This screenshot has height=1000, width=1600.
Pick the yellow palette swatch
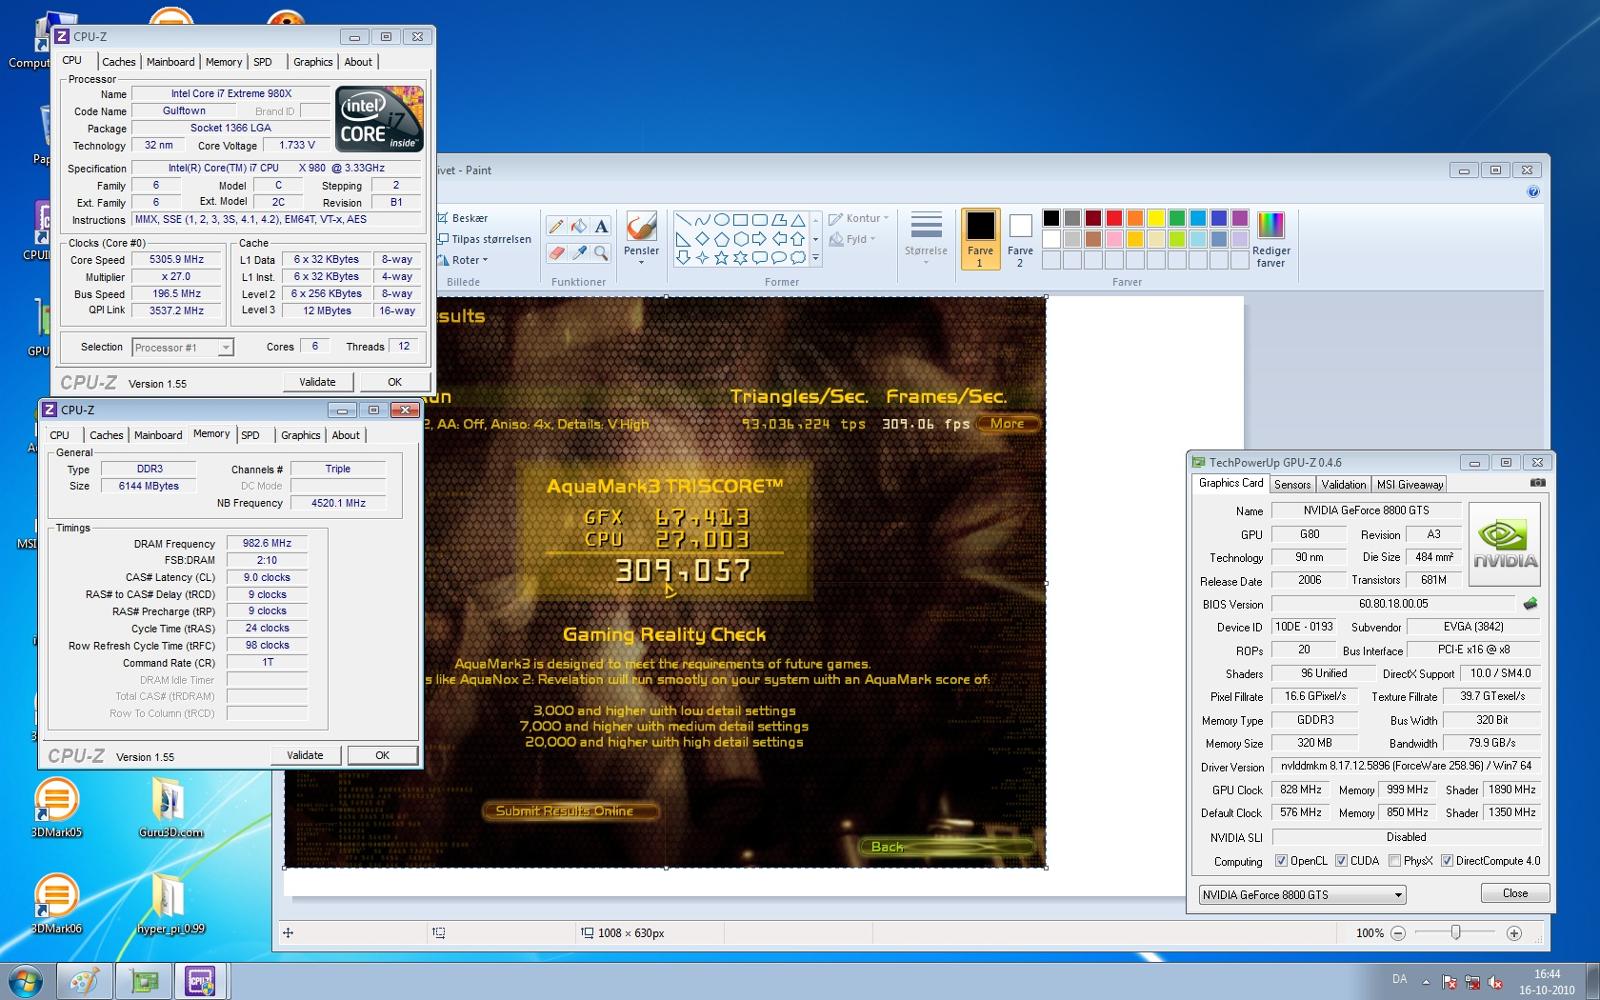[1156, 218]
